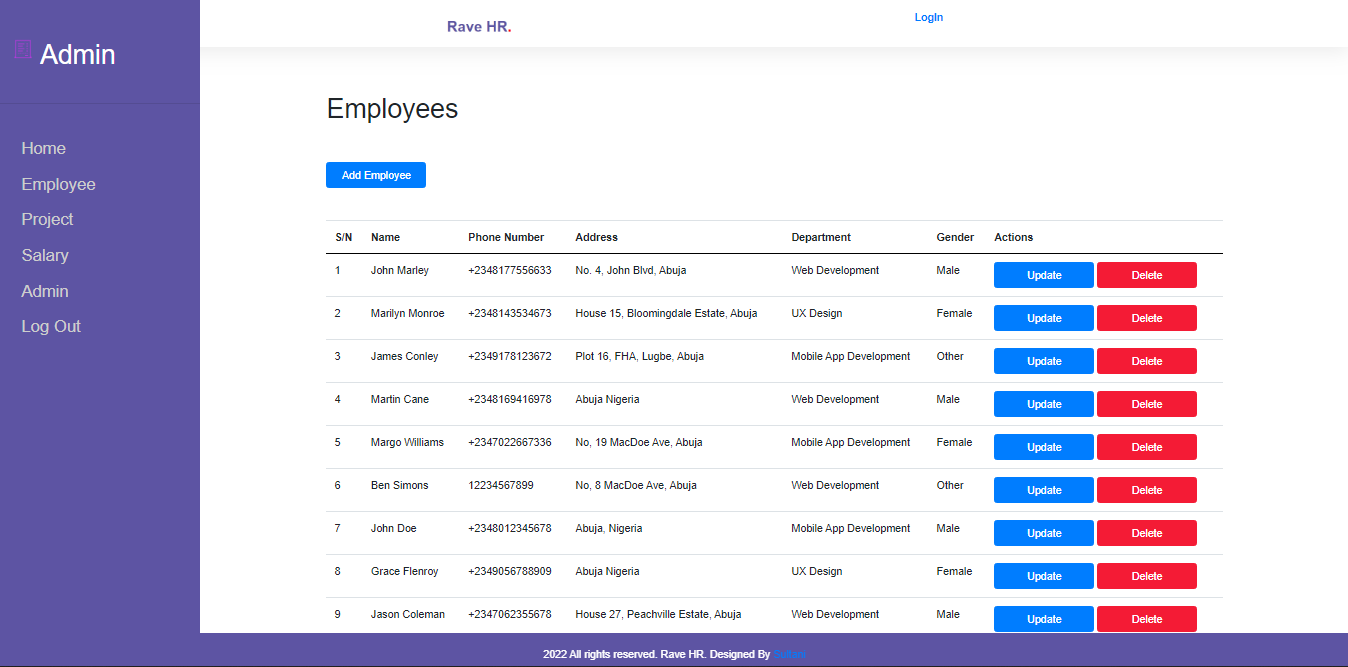The width and height of the screenshot is (1348, 667).
Task: Delete James Conley's record
Action: 1147,361
